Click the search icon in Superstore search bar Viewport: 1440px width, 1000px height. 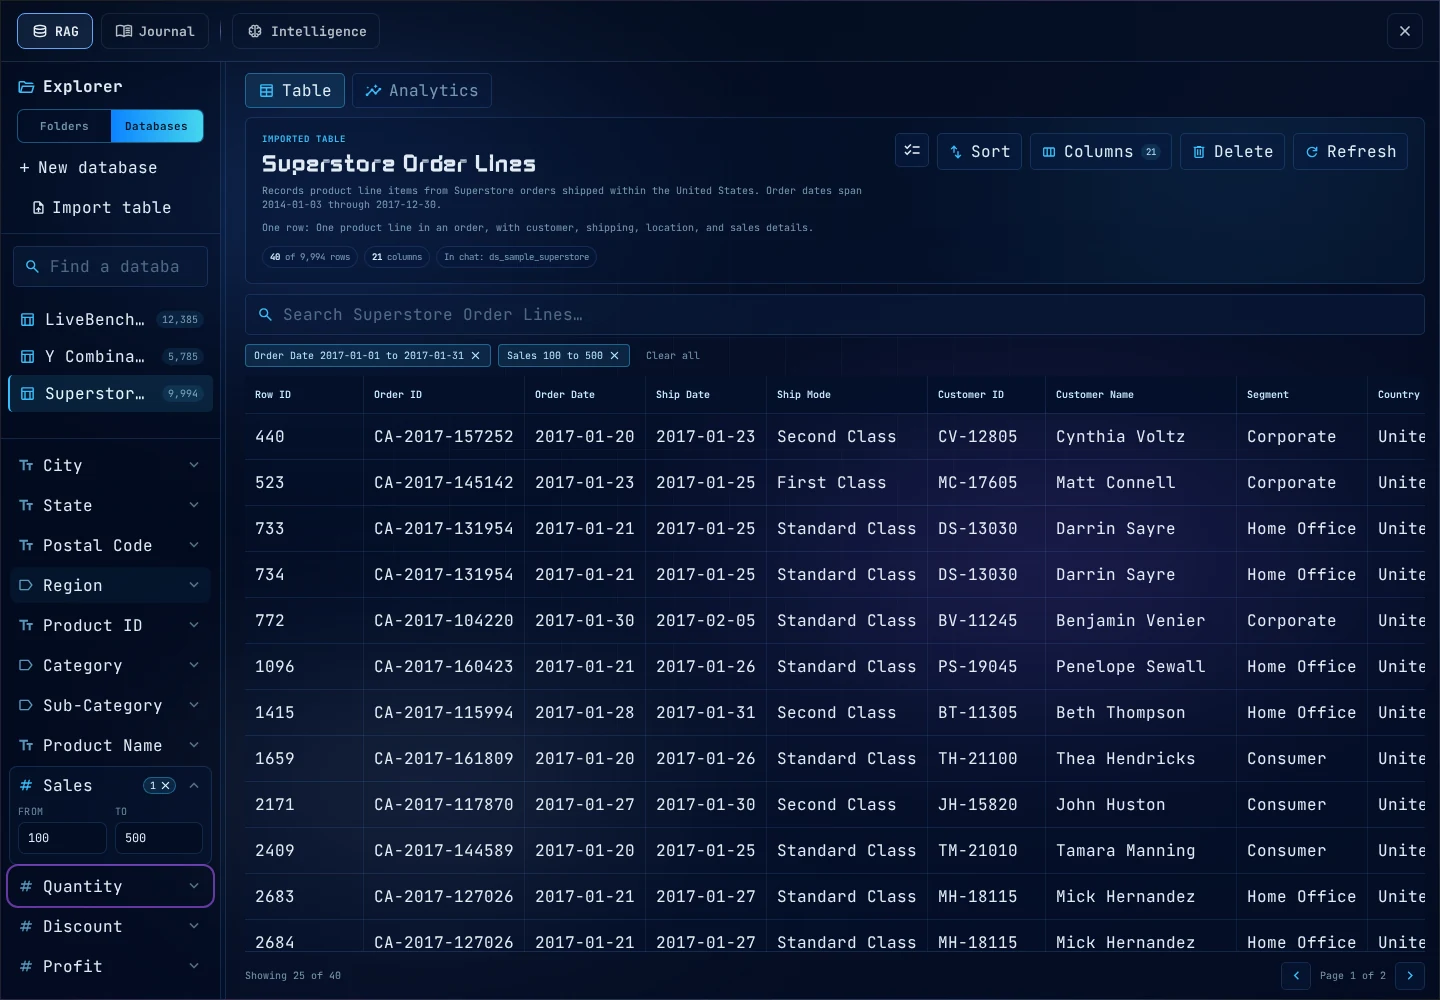[265, 314]
